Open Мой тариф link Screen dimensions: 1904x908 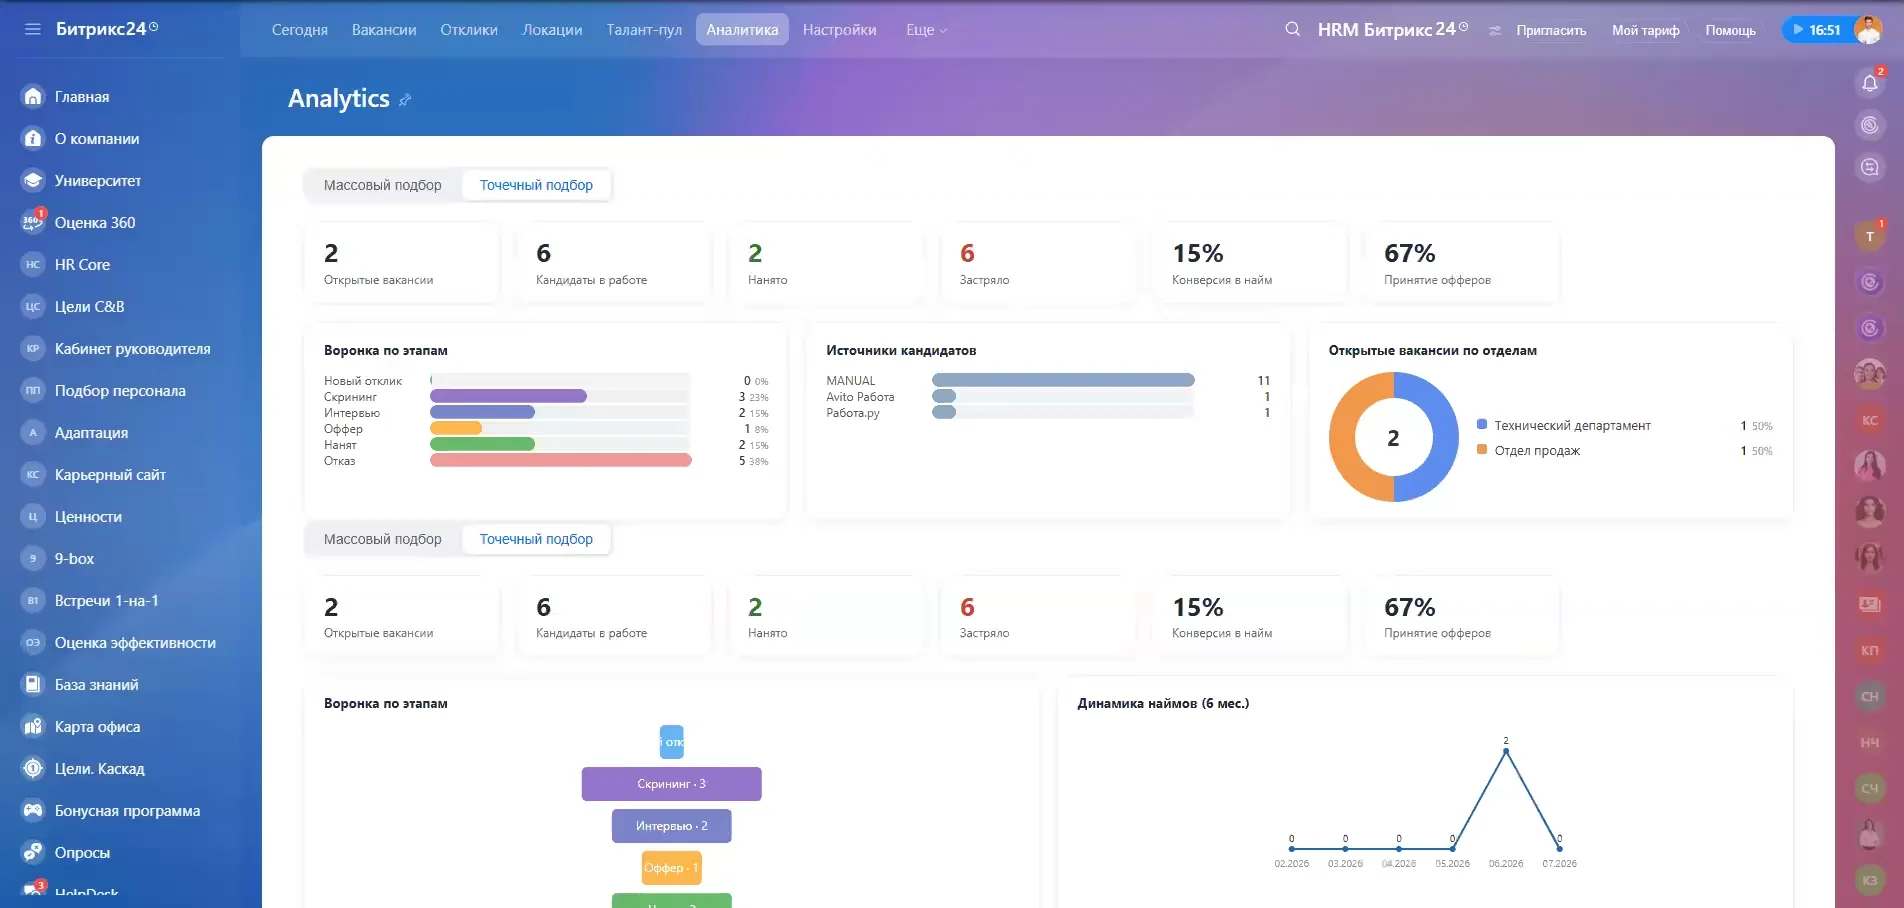pyautogui.click(x=1646, y=30)
